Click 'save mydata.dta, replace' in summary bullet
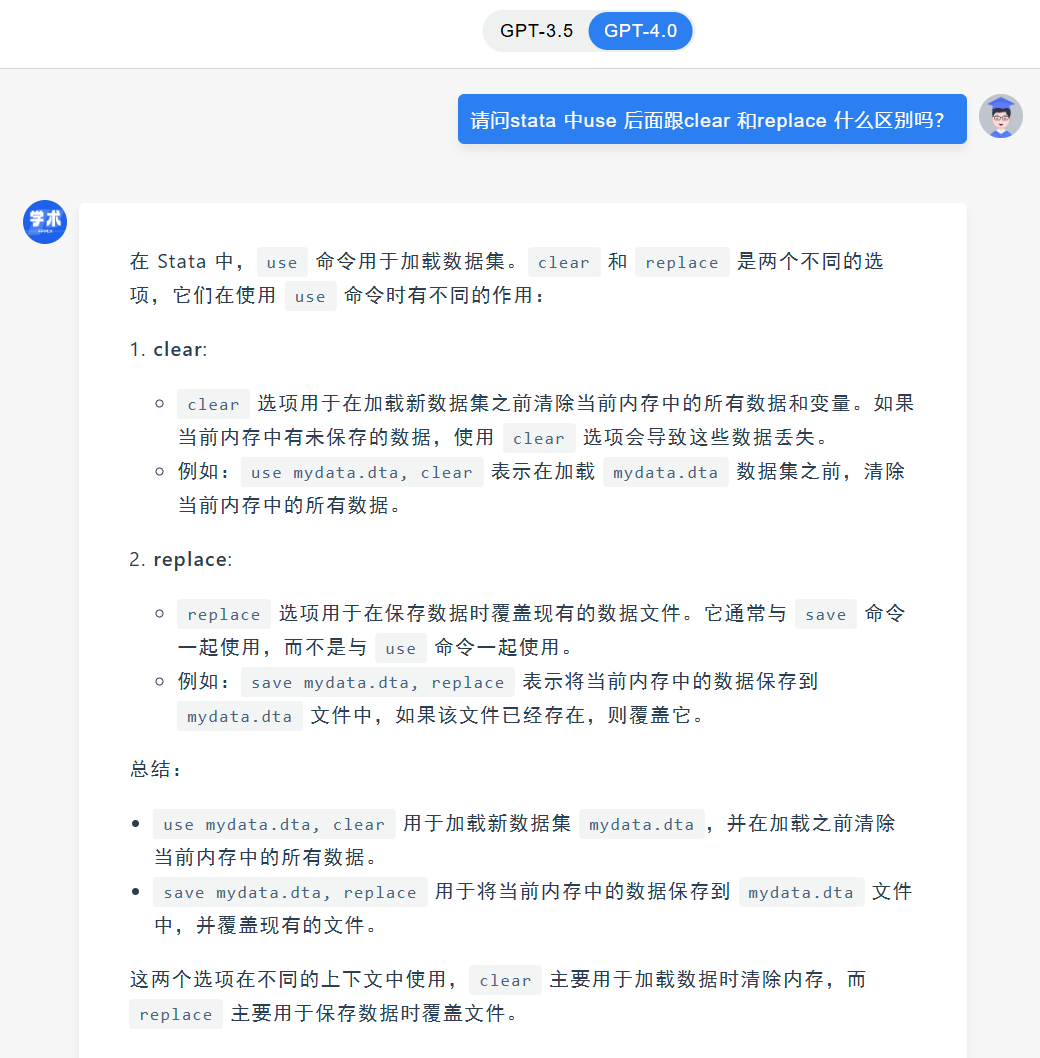This screenshot has height=1058, width=1040. click(x=290, y=892)
